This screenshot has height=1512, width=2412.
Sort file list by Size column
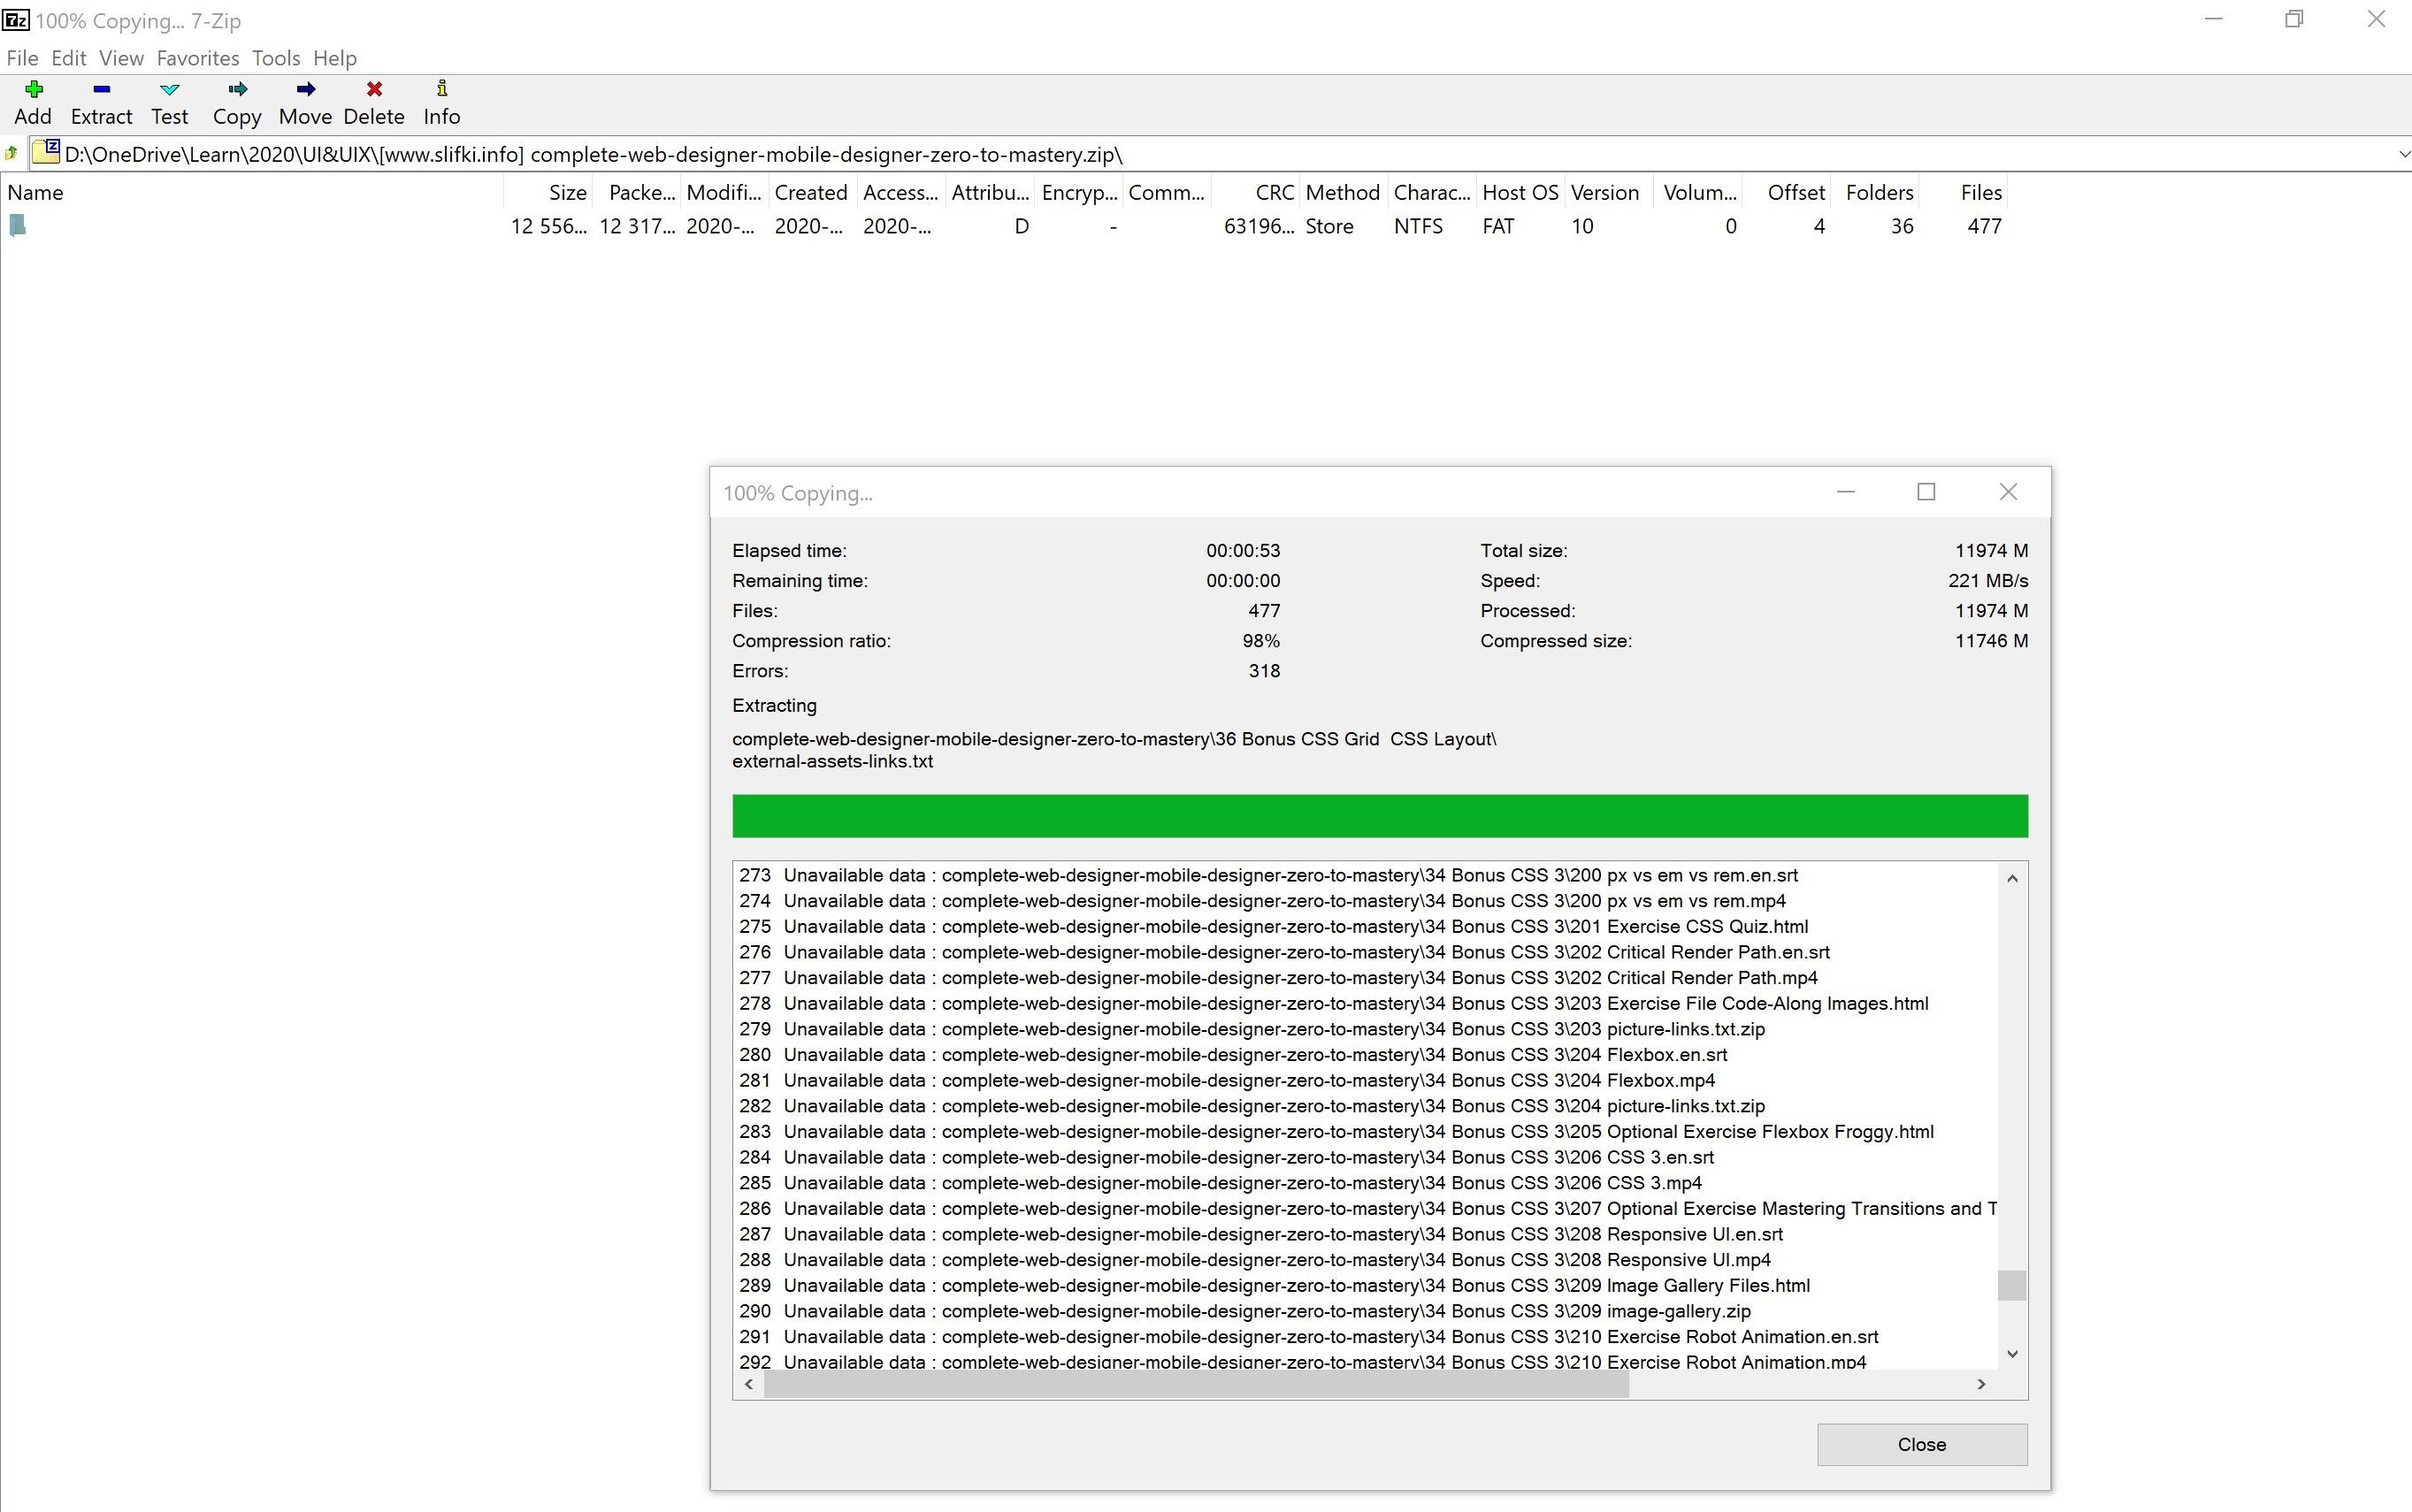point(566,192)
